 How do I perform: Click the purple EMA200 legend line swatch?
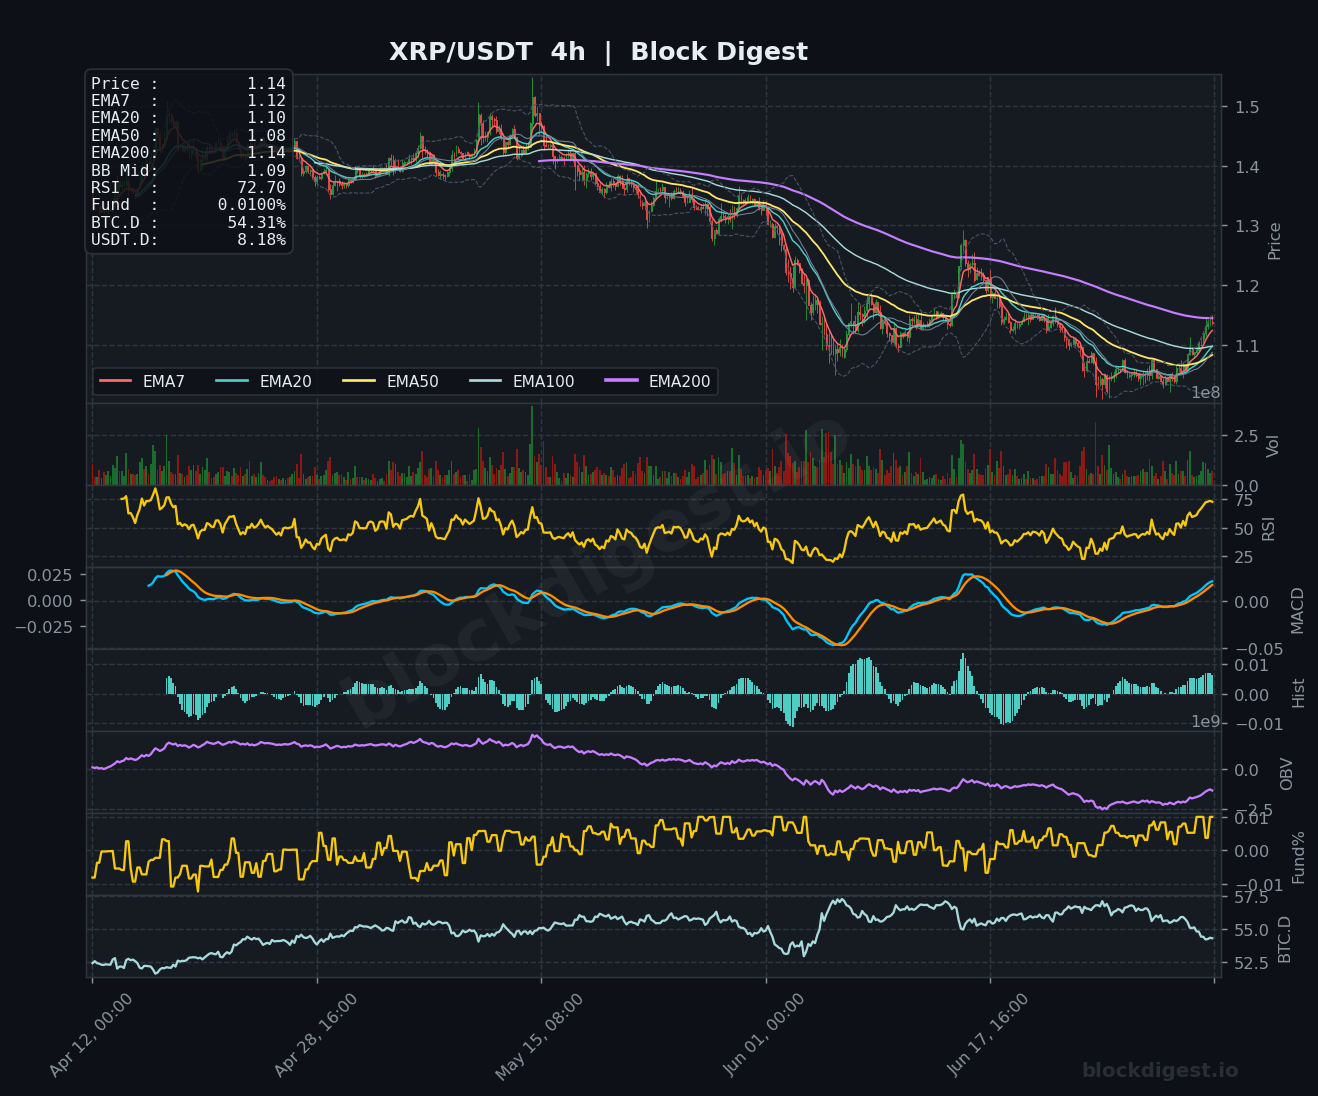tap(621, 381)
